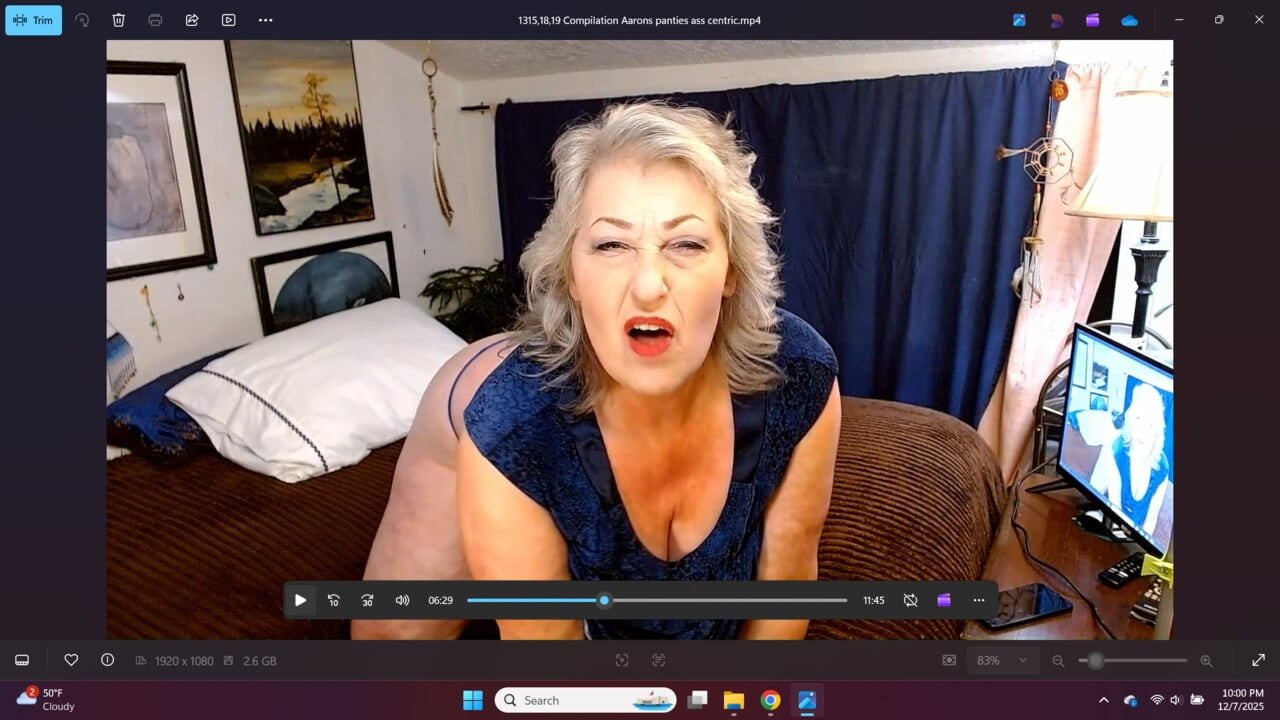Show hidden icons in the system tray

coord(1103,700)
